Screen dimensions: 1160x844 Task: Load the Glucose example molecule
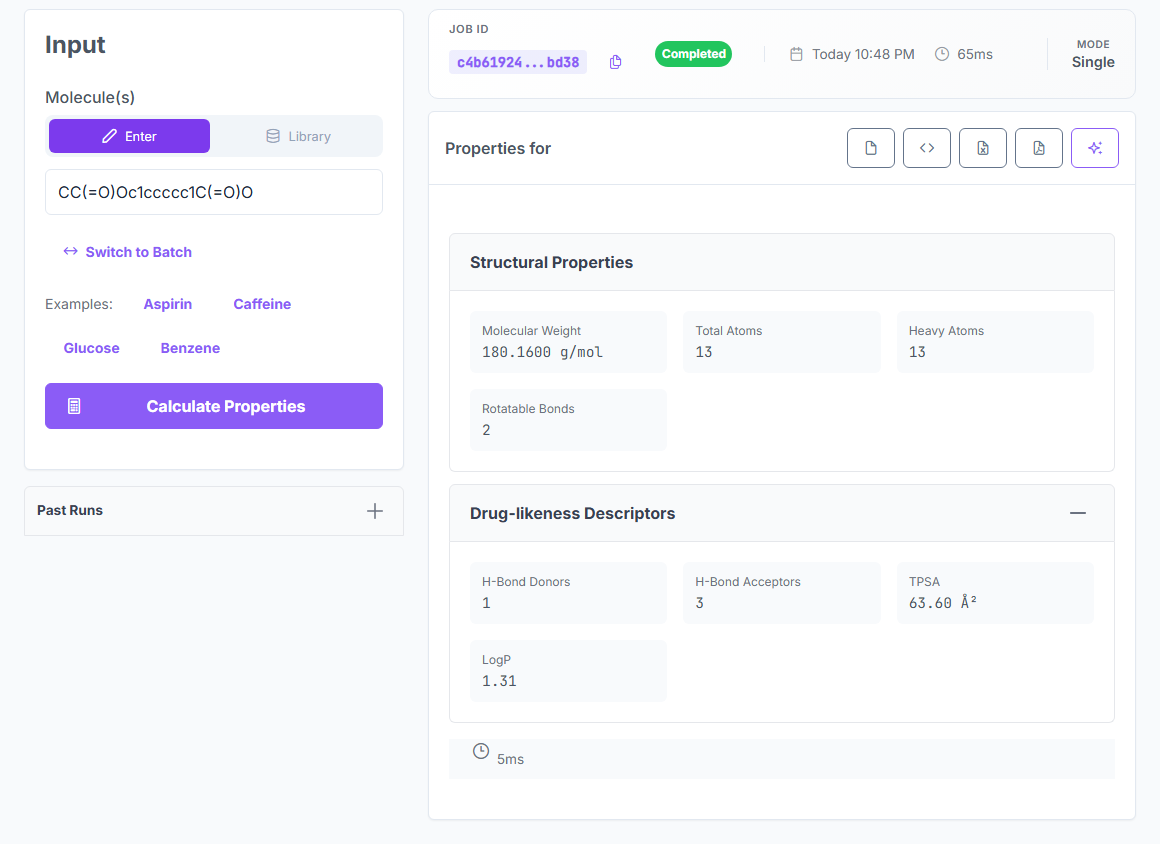[91, 348]
